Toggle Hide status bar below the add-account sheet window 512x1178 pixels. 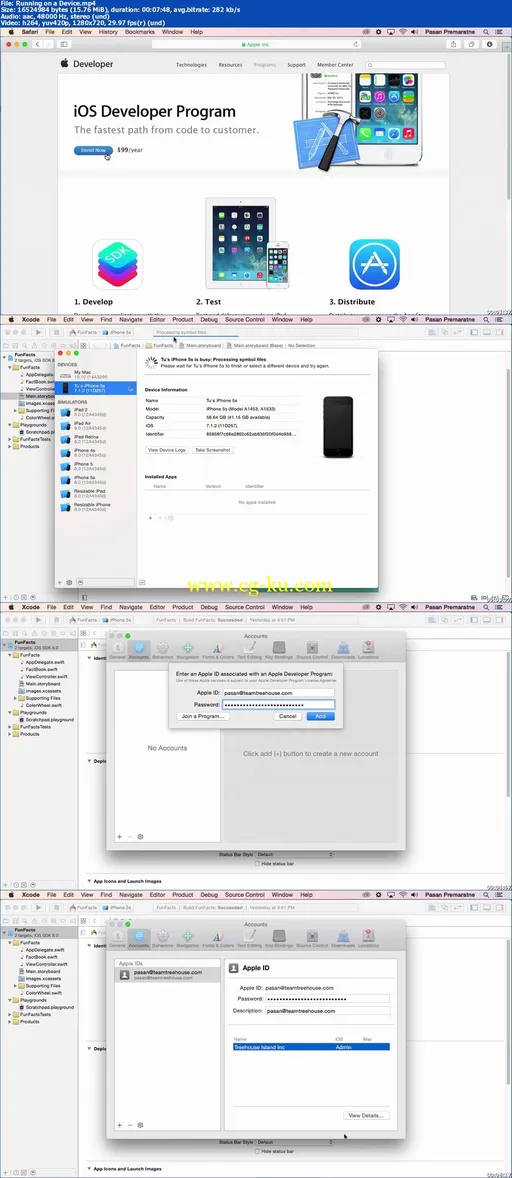(x=258, y=864)
